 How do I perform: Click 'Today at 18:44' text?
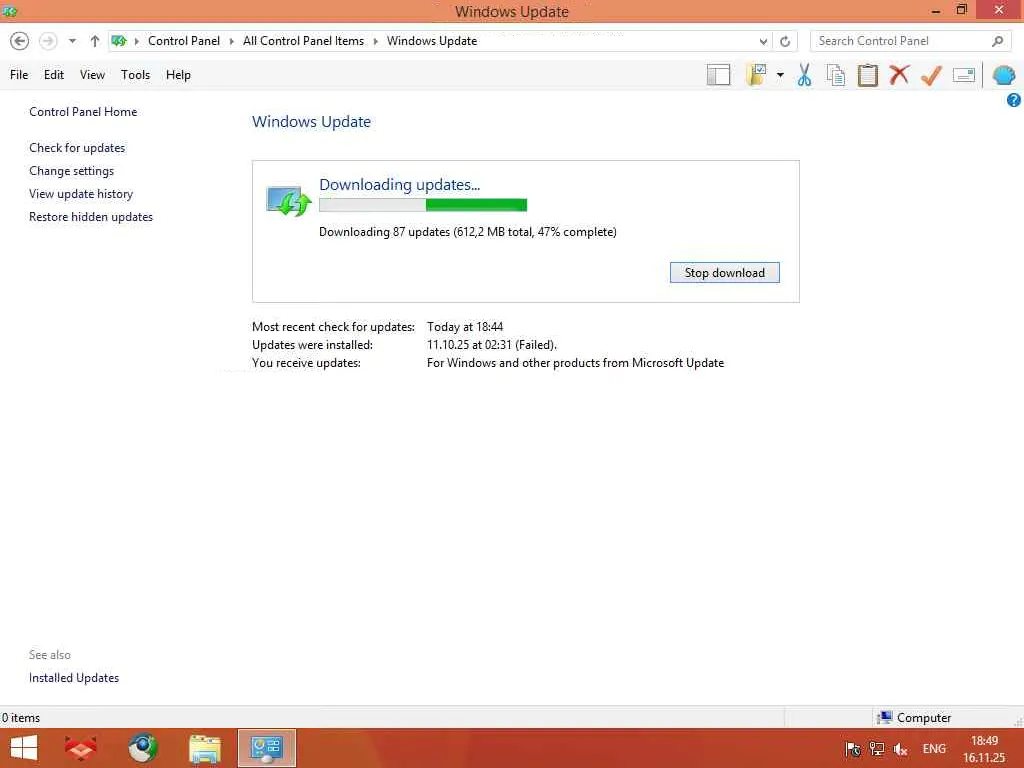point(465,327)
